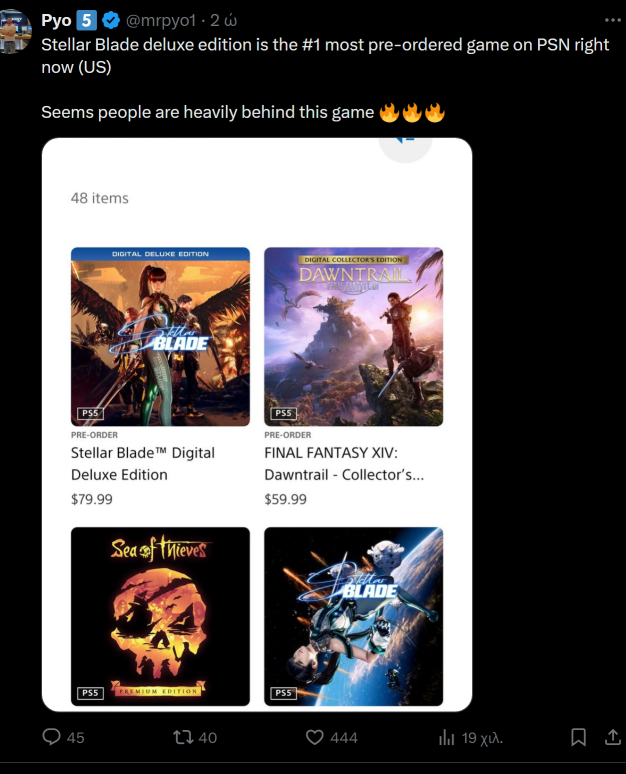Open the Dawntrail Collector's Edition cover
This screenshot has height=774, width=626.
click(x=353, y=337)
